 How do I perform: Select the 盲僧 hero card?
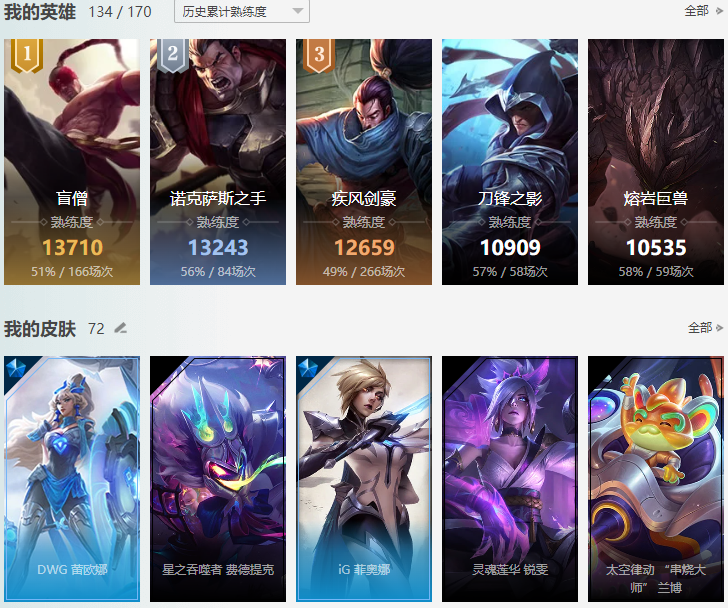pyautogui.click(x=72, y=162)
